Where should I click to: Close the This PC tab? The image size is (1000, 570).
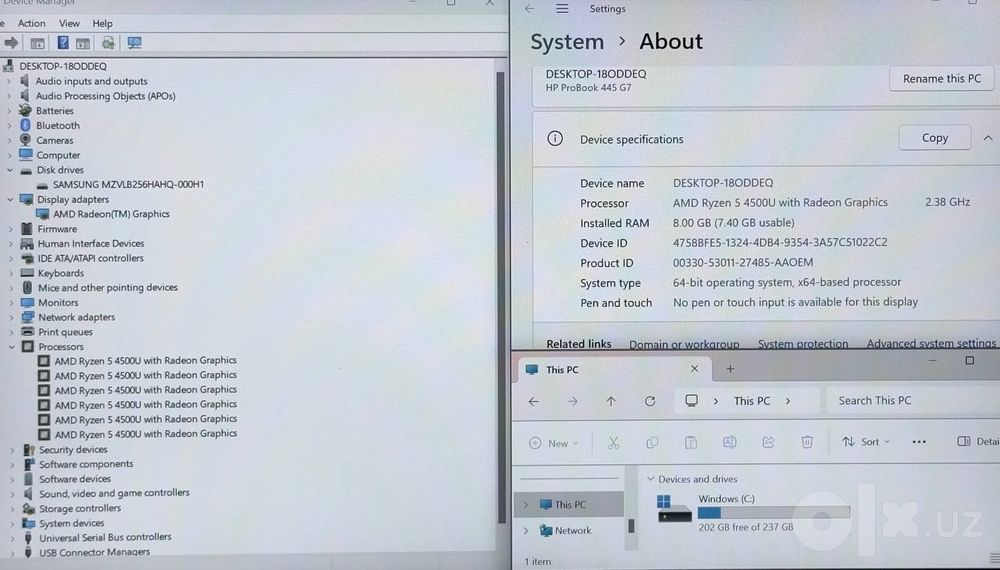click(x=695, y=369)
